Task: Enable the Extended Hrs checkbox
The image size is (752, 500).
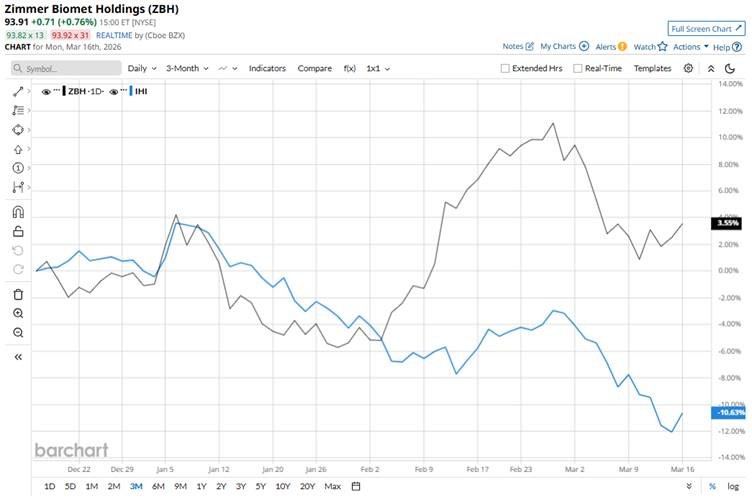Action: [x=506, y=69]
